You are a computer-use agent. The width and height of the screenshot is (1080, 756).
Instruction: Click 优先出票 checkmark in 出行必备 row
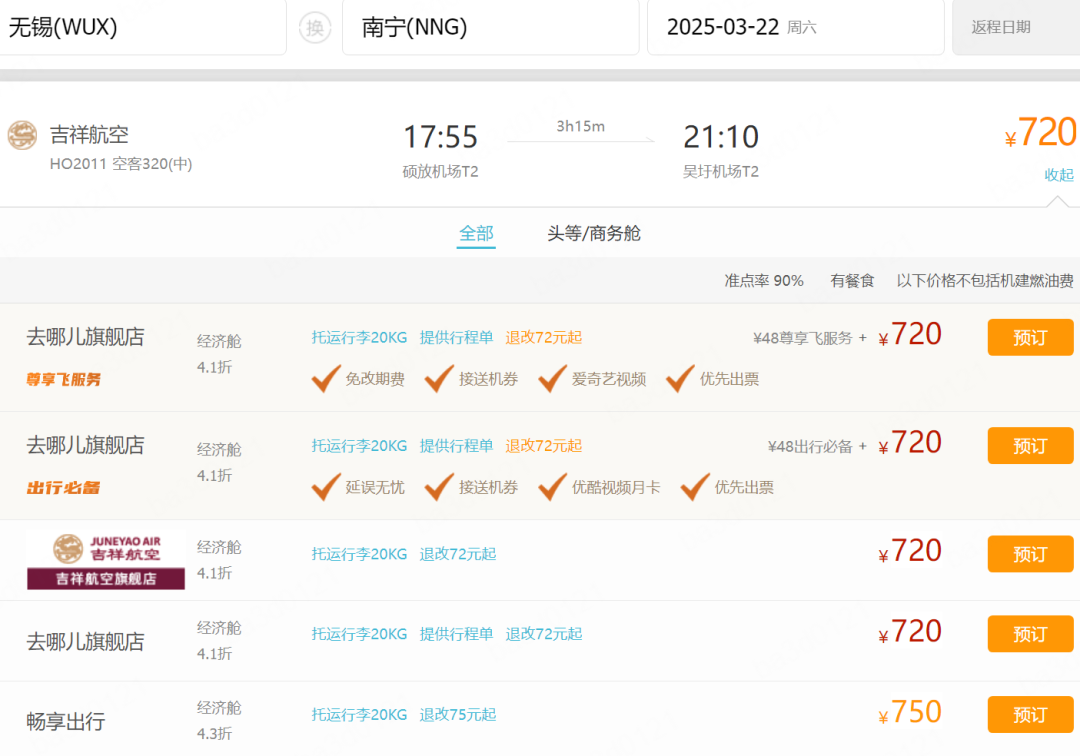click(695, 487)
